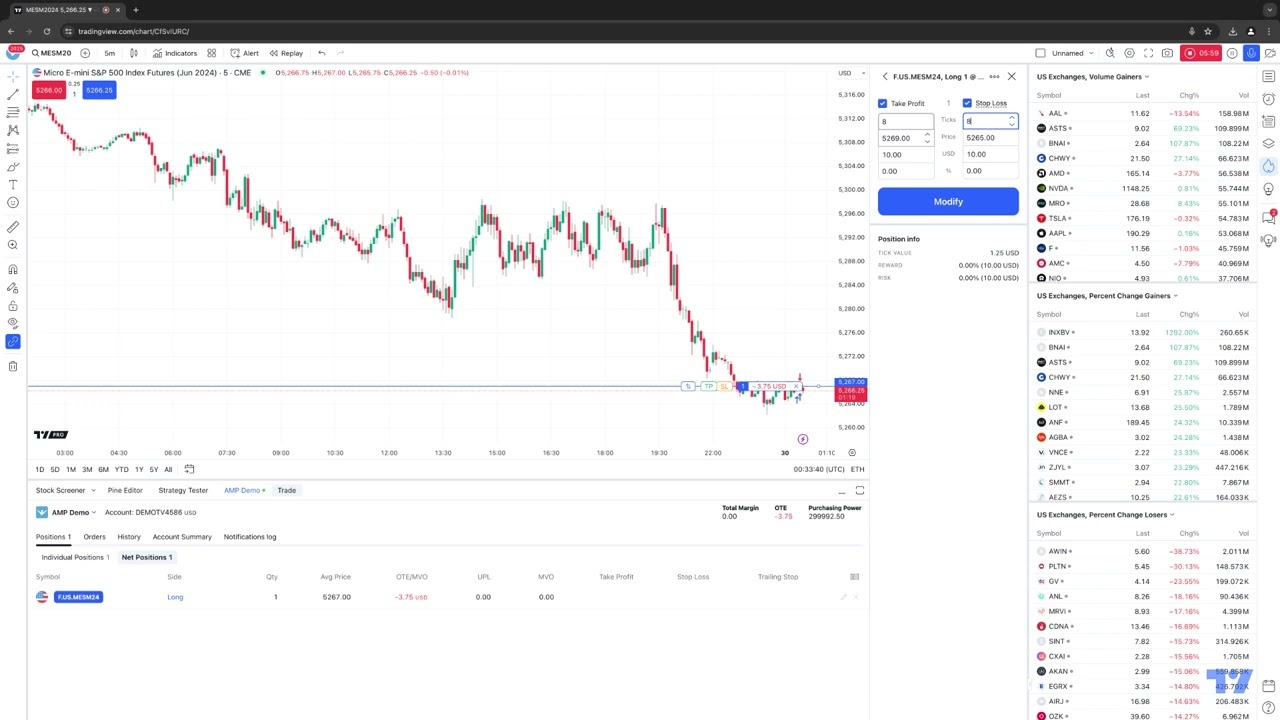Go back in the order panel
This screenshot has height=720, width=1280.
[884, 76]
